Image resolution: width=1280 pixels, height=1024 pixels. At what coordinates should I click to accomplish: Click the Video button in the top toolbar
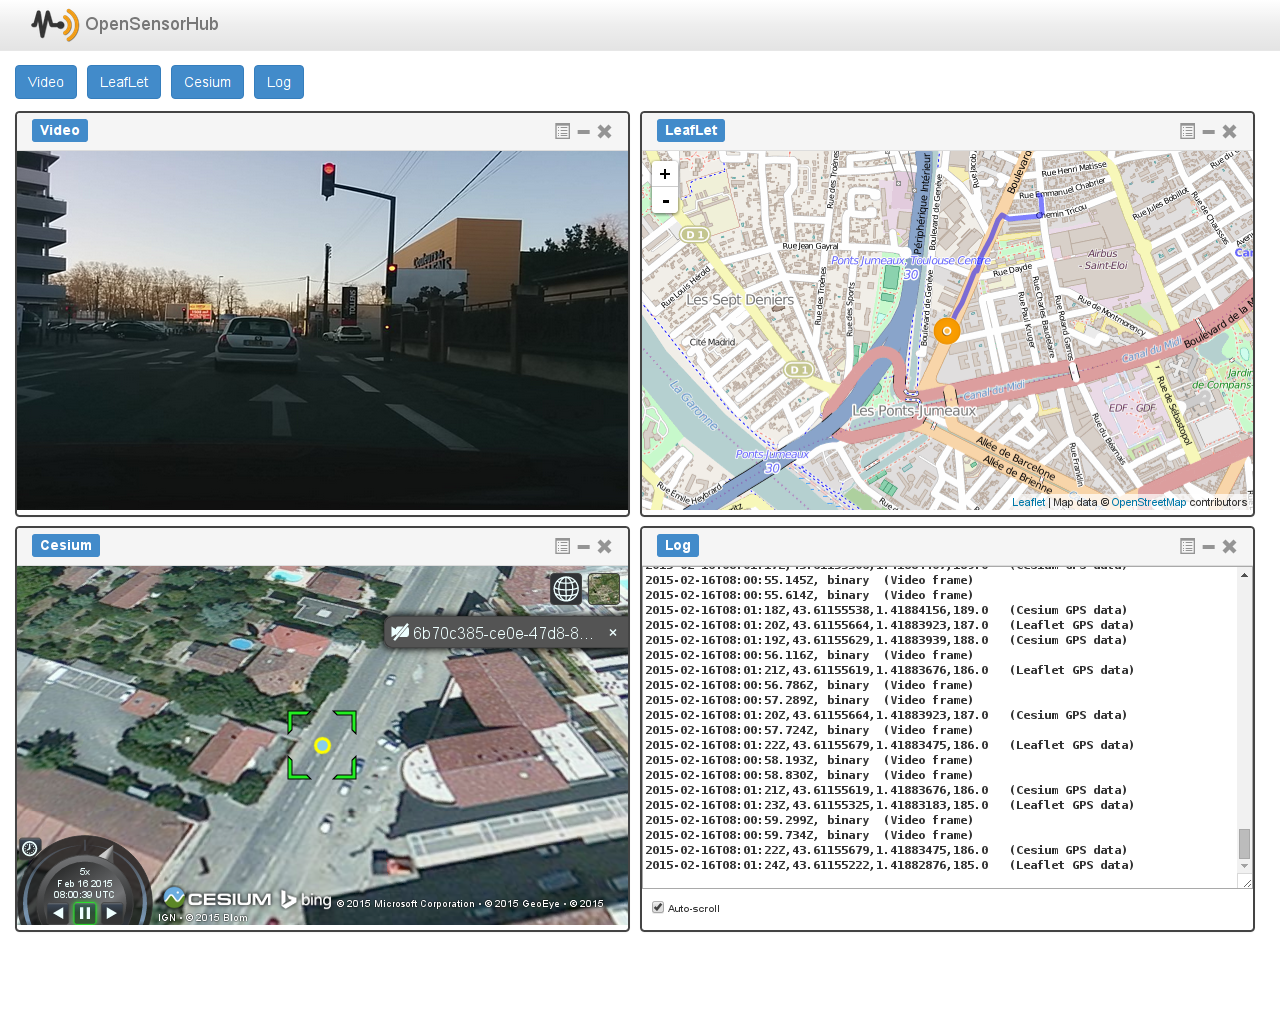click(46, 82)
